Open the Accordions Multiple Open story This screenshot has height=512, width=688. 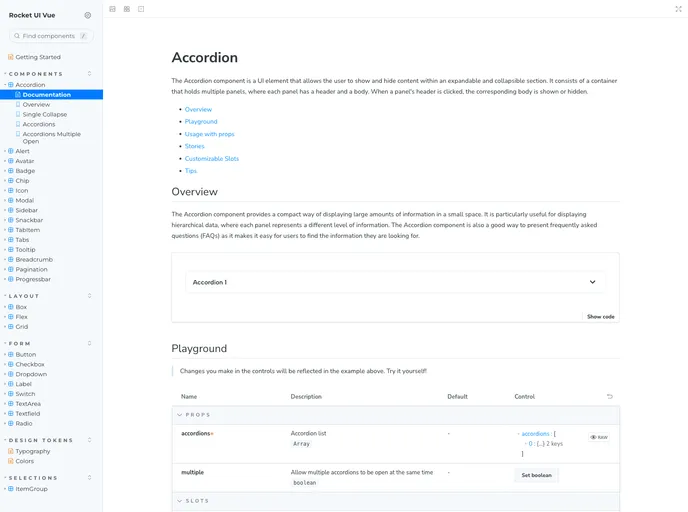(x=52, y=138)
